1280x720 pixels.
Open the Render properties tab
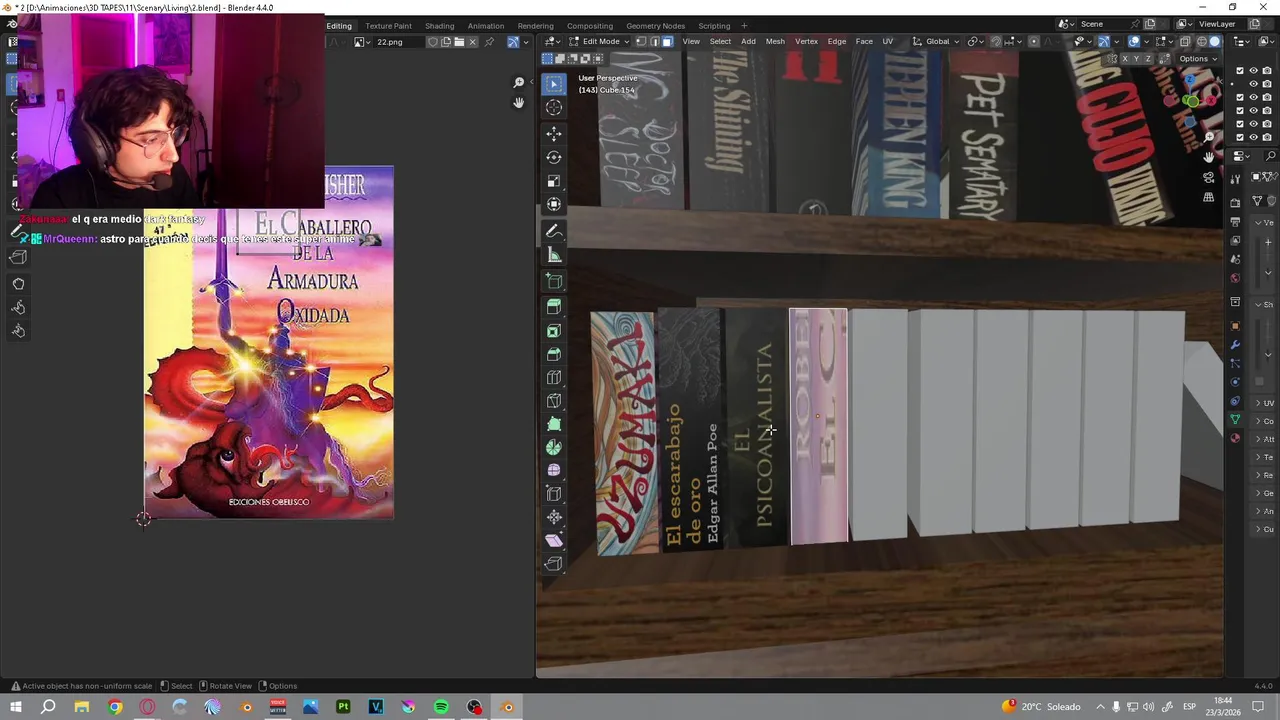1235,203
